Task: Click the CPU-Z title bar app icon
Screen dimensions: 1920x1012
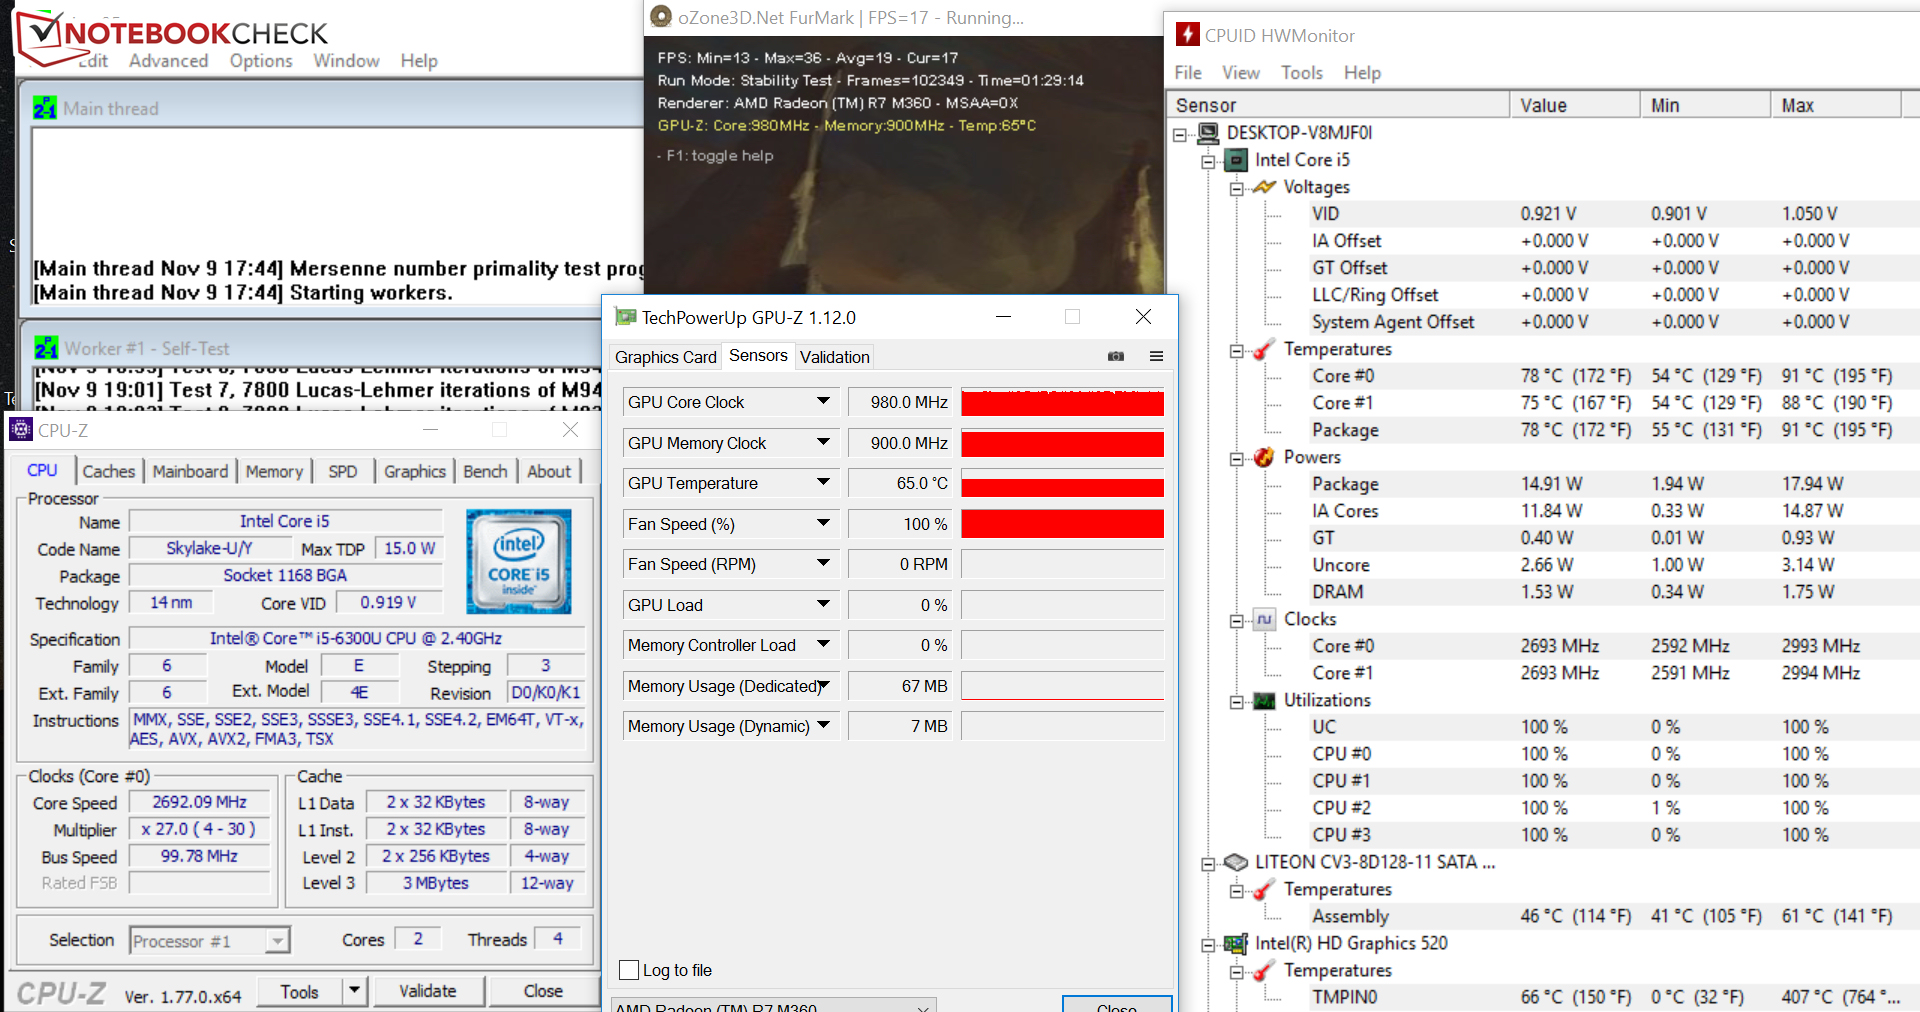Action: click(21, 430)
